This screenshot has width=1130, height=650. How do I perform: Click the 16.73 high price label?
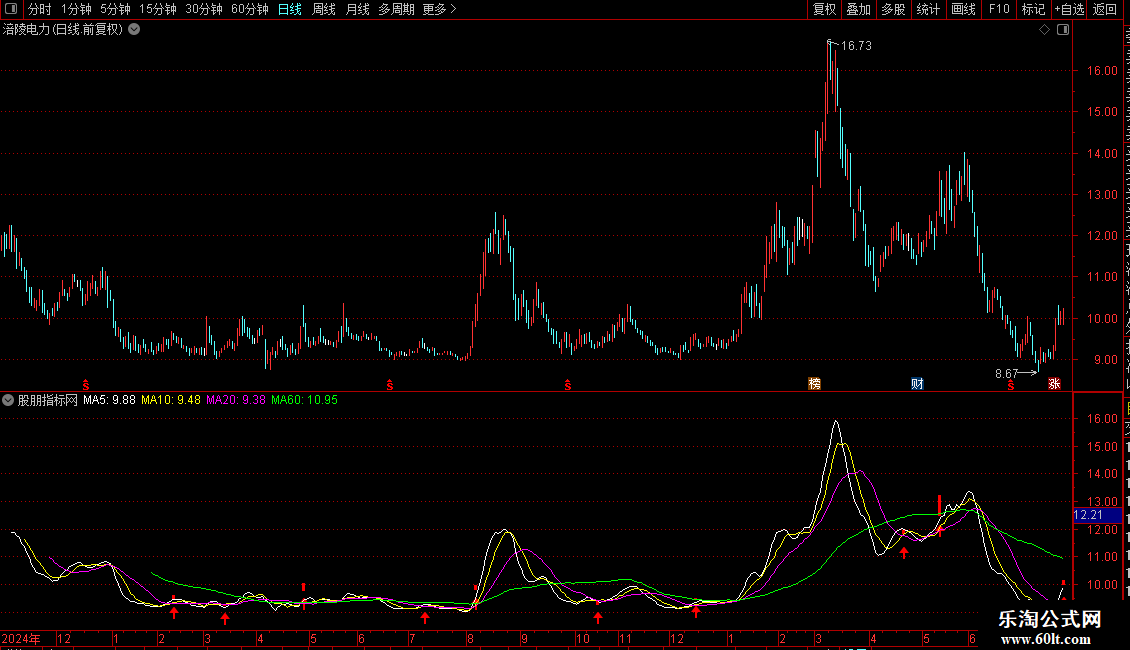856,45
